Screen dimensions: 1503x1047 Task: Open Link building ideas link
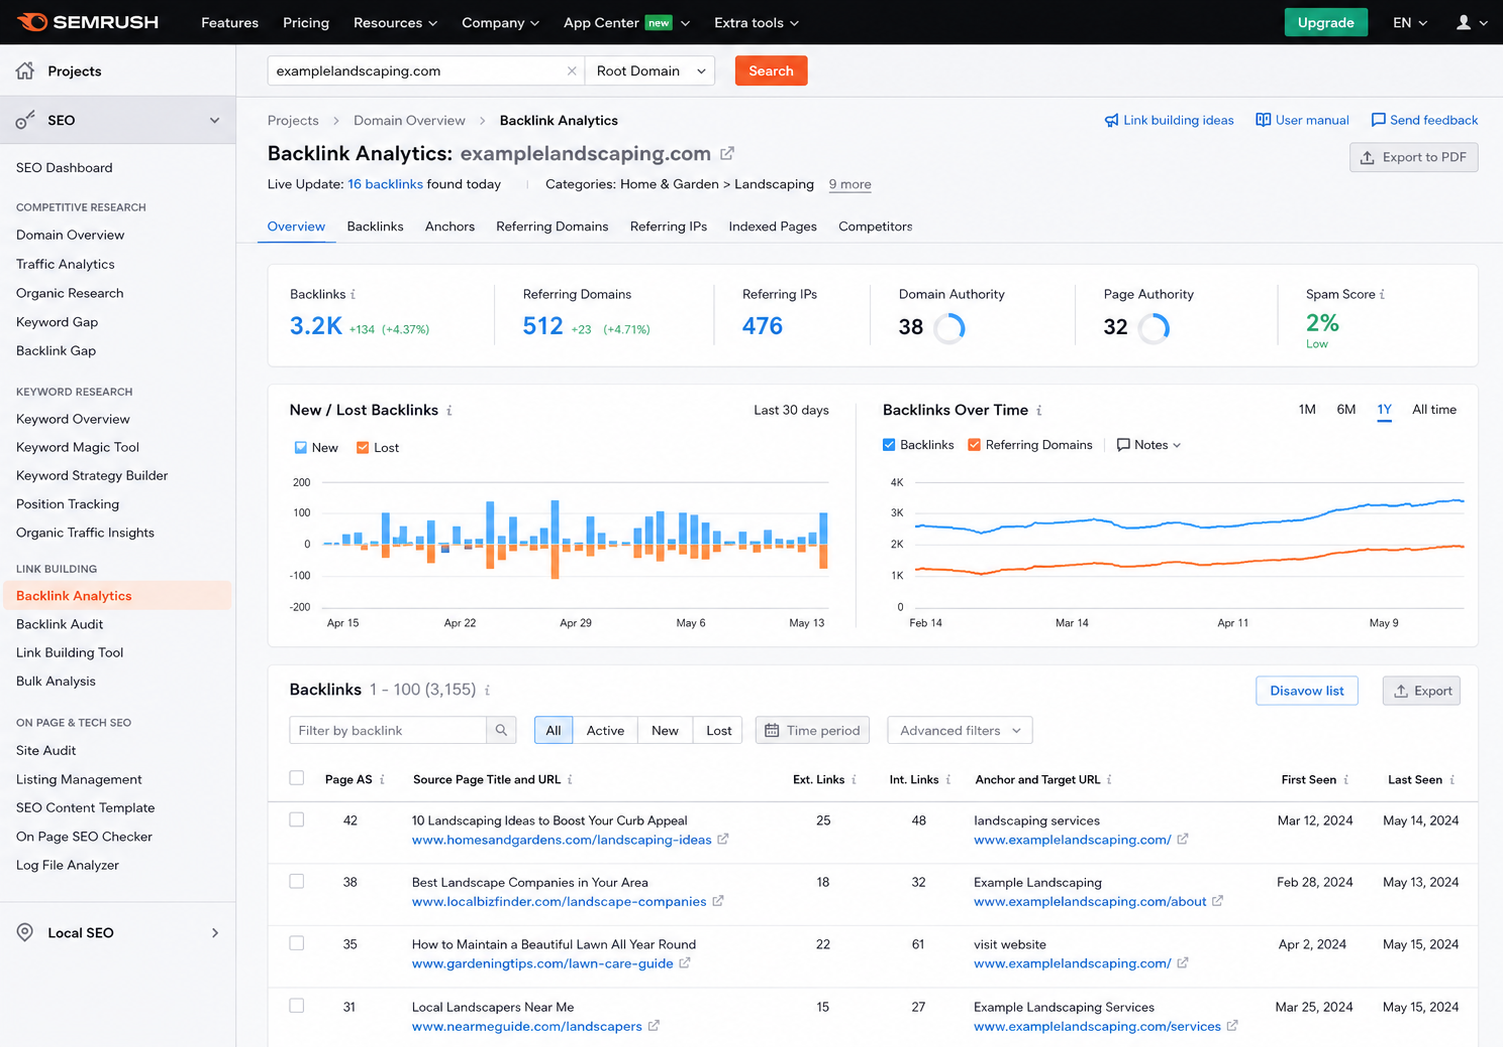tap(1169, 120)
